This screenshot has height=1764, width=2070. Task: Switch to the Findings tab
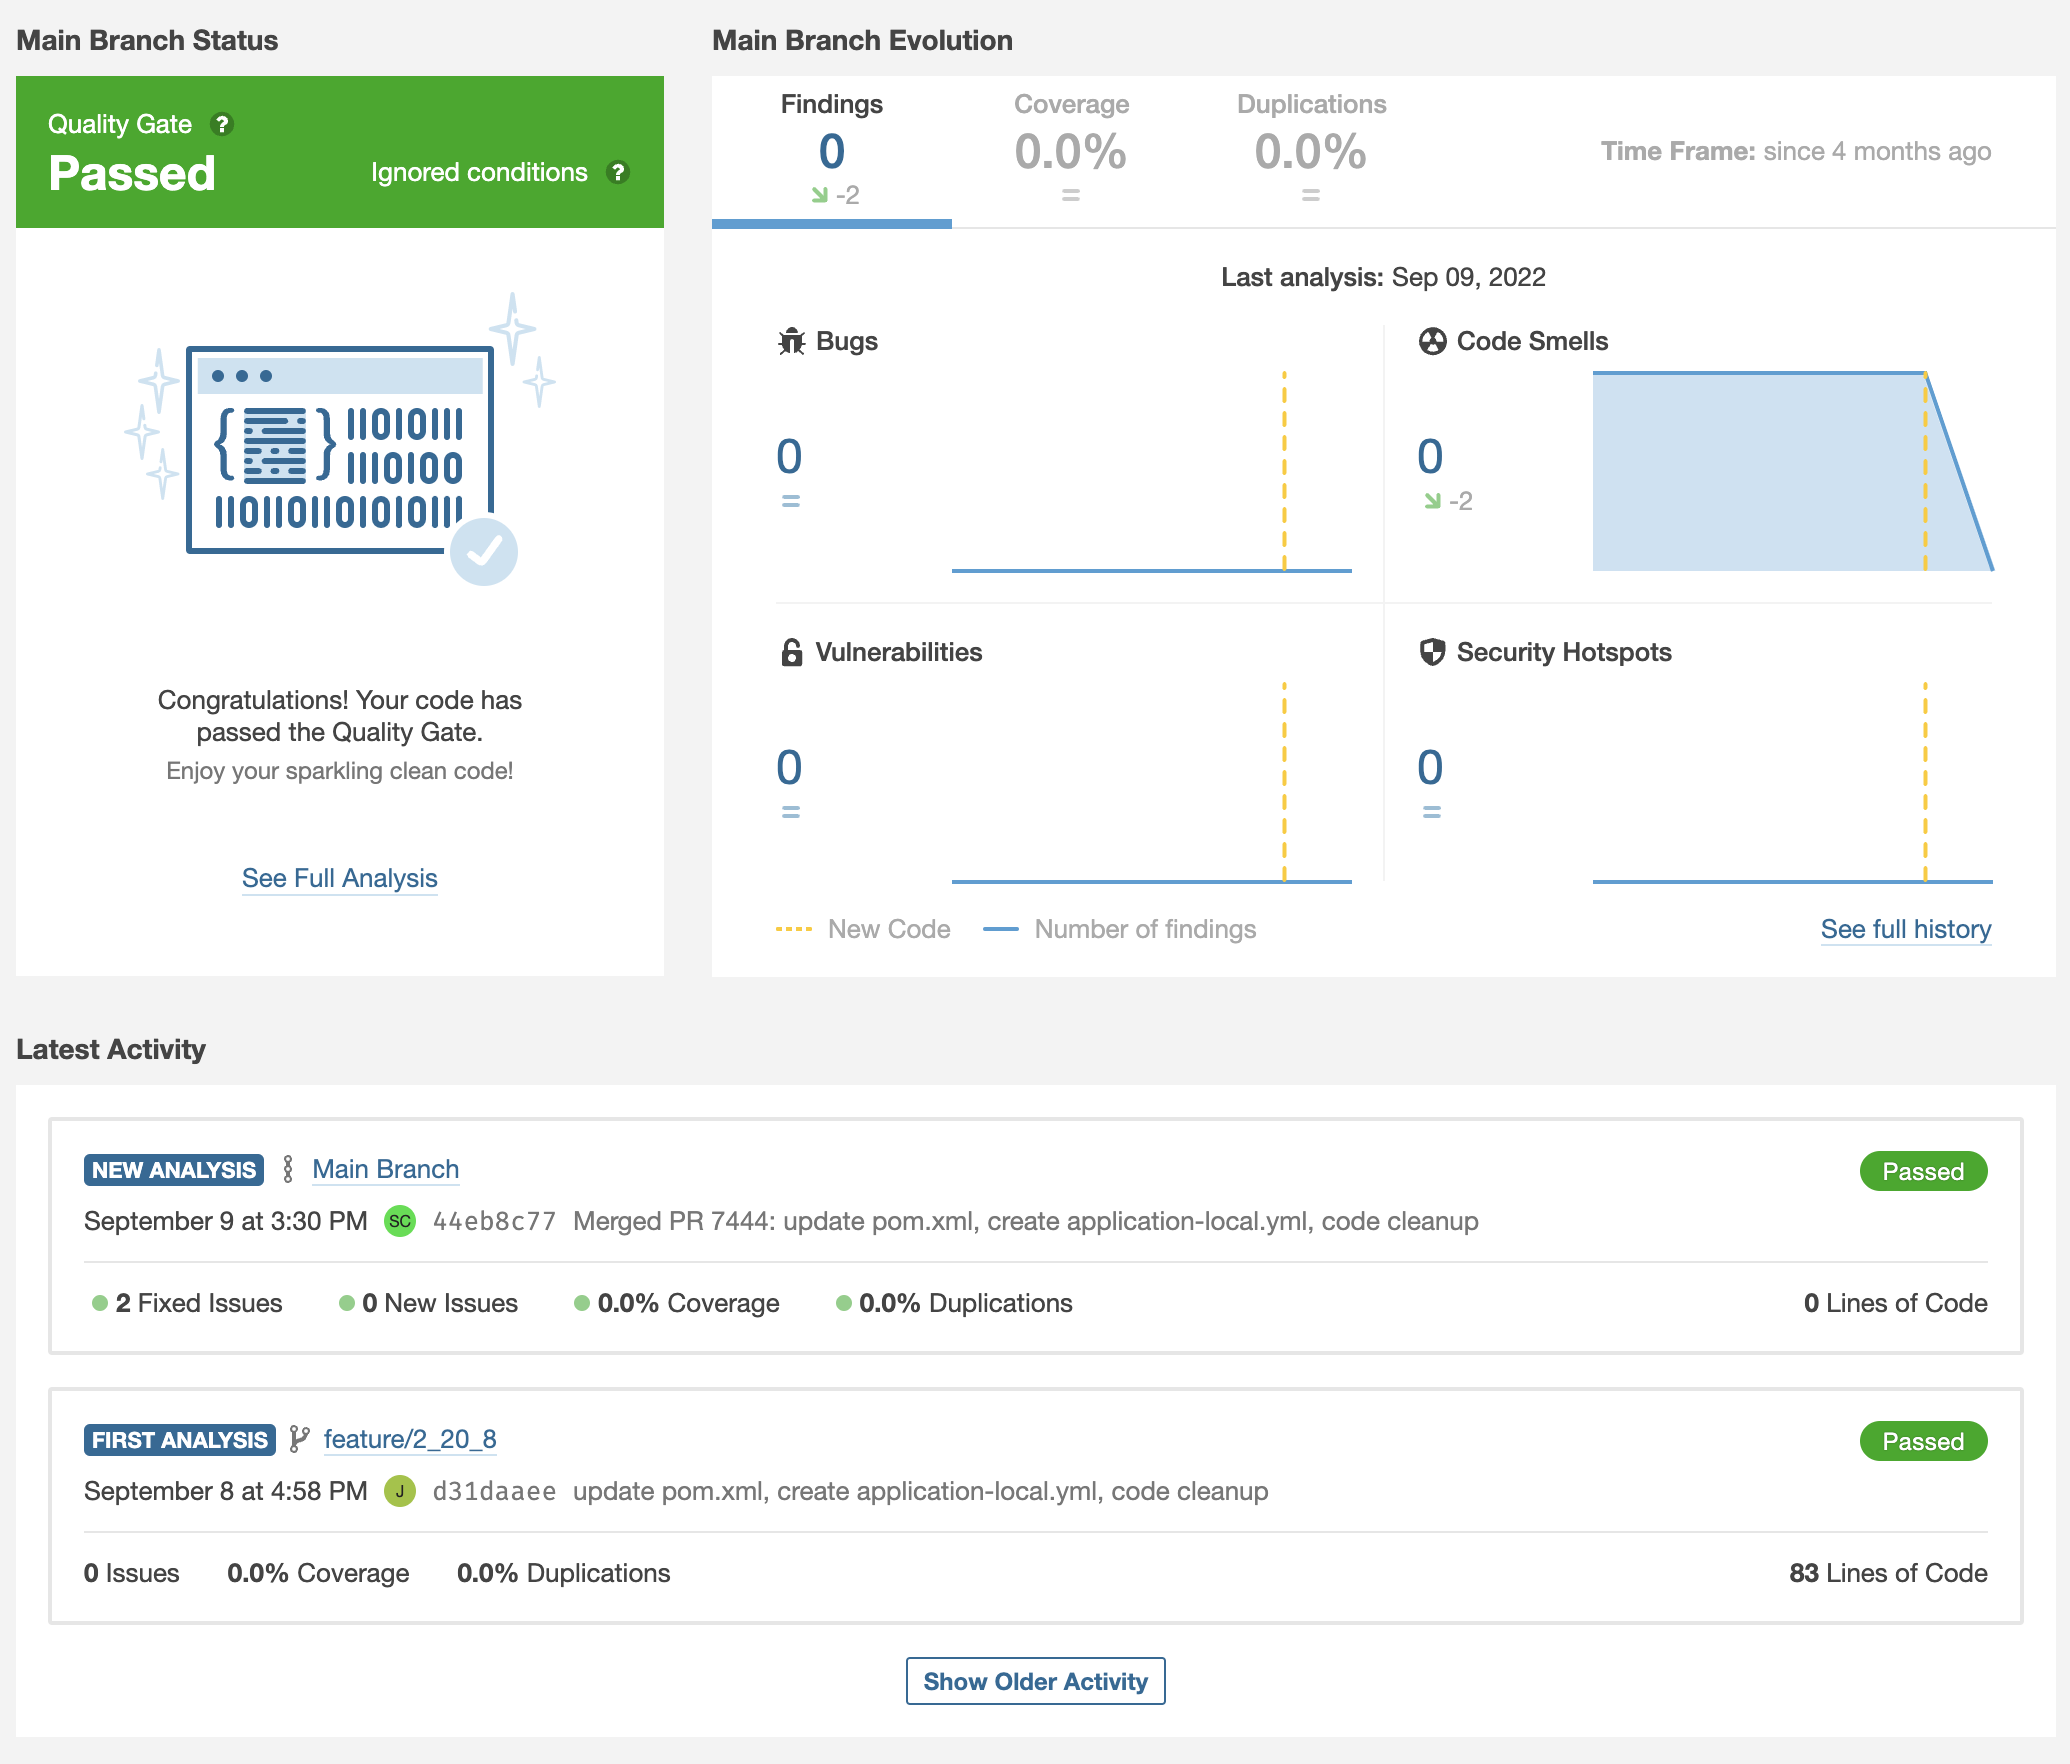coord(831,150)
